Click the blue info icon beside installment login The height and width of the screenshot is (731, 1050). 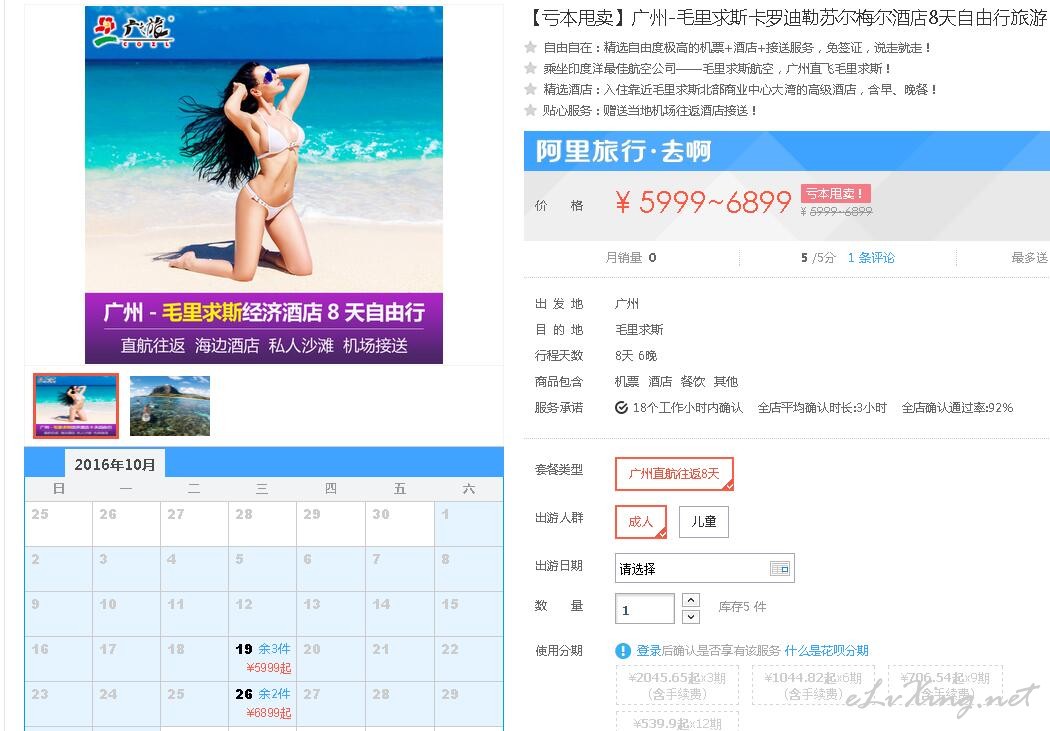tap(623, 651)
